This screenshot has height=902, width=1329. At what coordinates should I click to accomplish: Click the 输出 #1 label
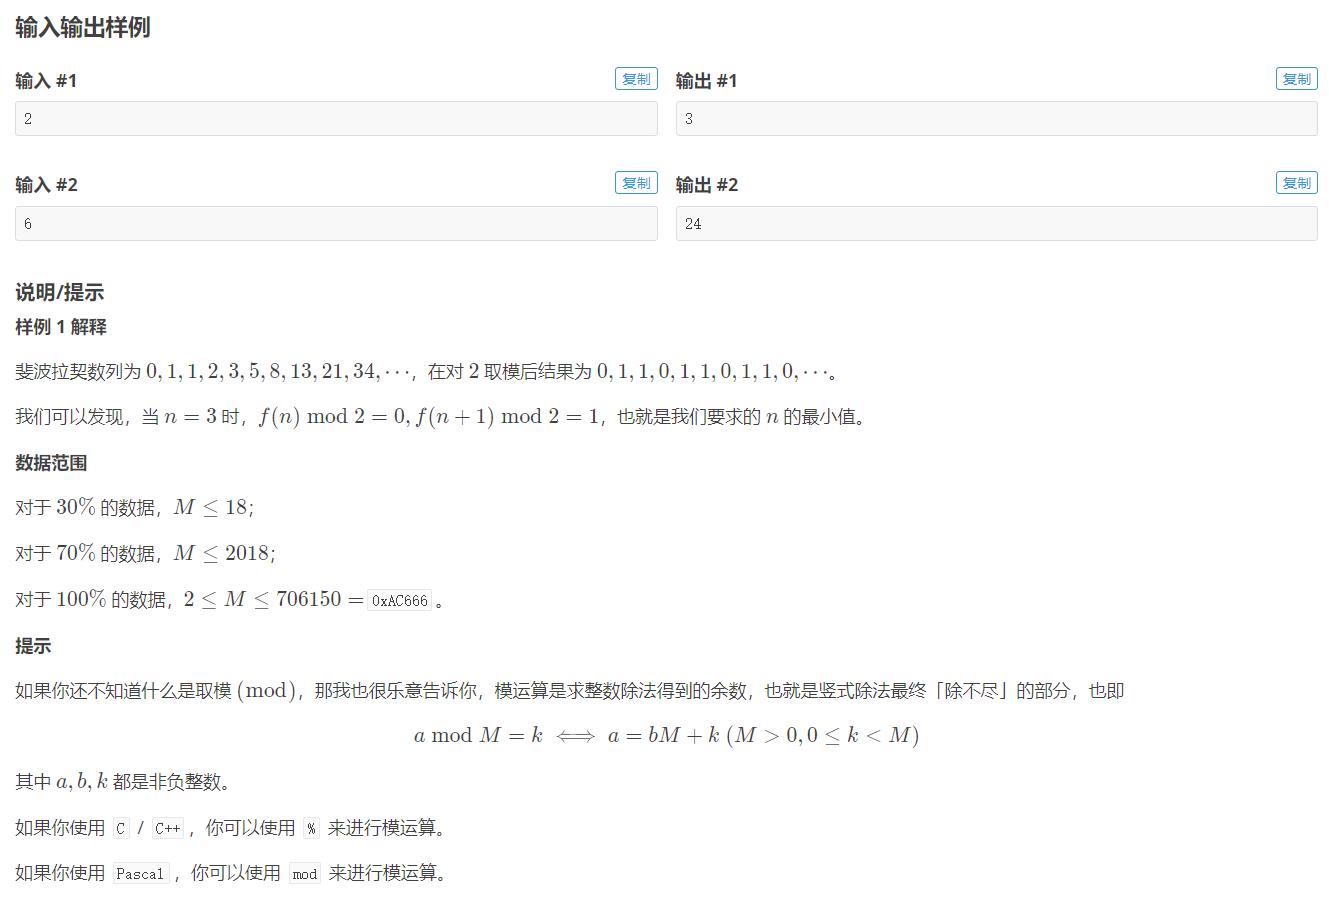tap(707, 80)
